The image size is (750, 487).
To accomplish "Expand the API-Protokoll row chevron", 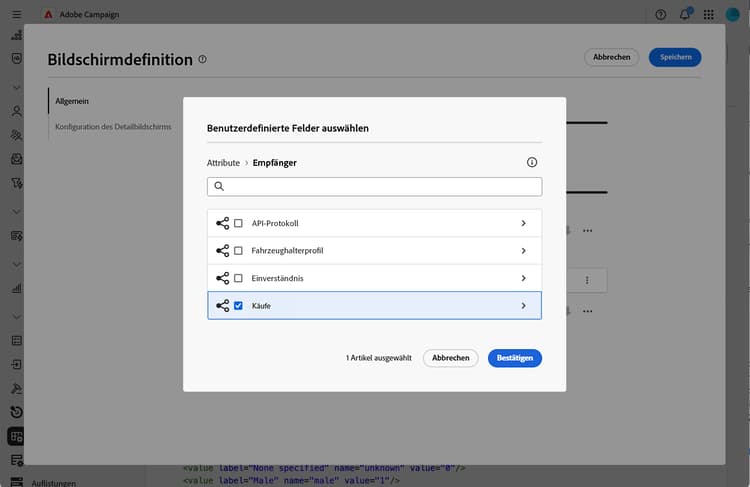I will click(523, 223).
